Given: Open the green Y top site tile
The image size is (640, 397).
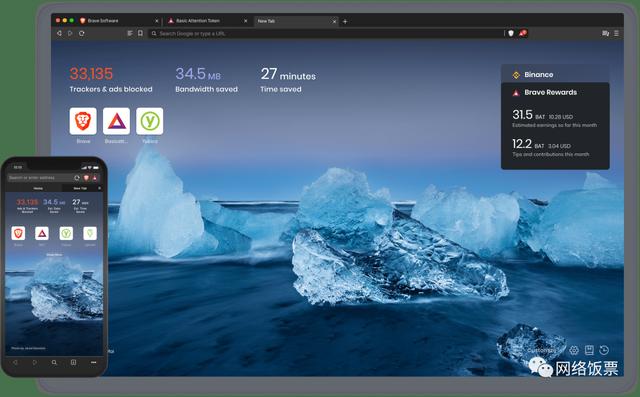Looking at the screenshot, I should click(149, 121).
